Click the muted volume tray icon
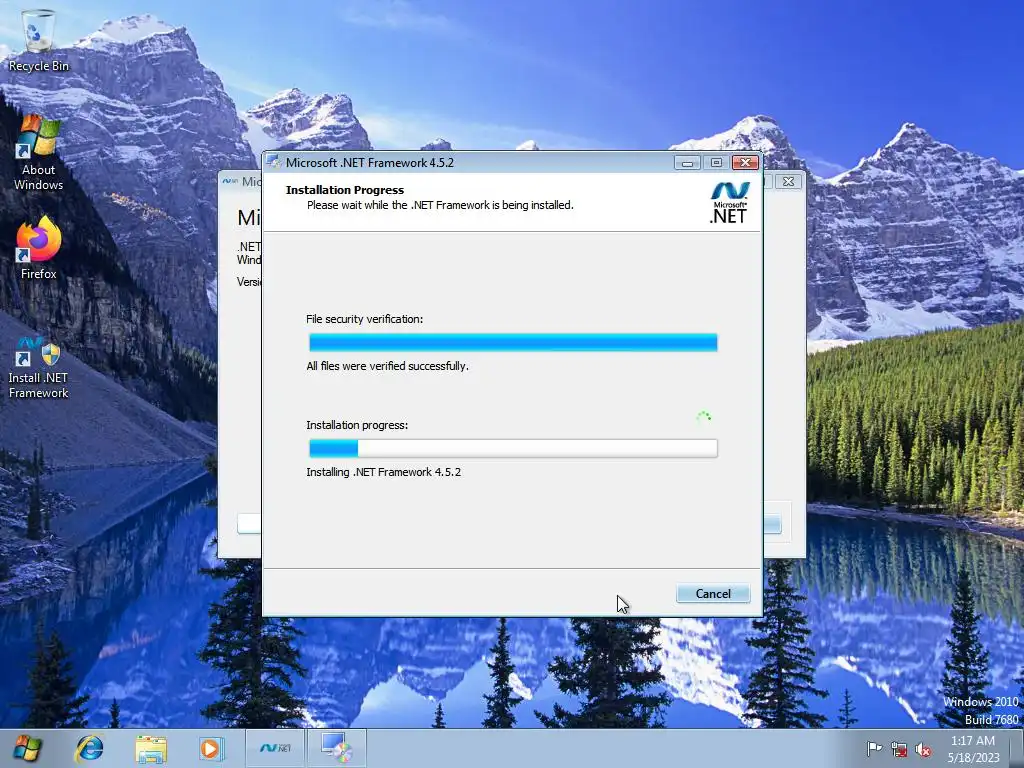This screenshot has width=1024, height=768. (923, 749)
